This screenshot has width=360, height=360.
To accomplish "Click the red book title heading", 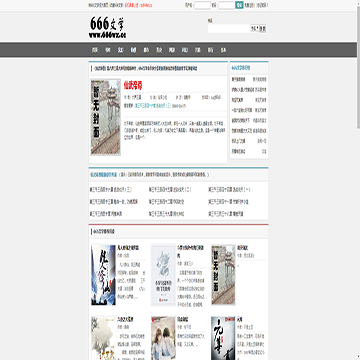I will (133, 85).
